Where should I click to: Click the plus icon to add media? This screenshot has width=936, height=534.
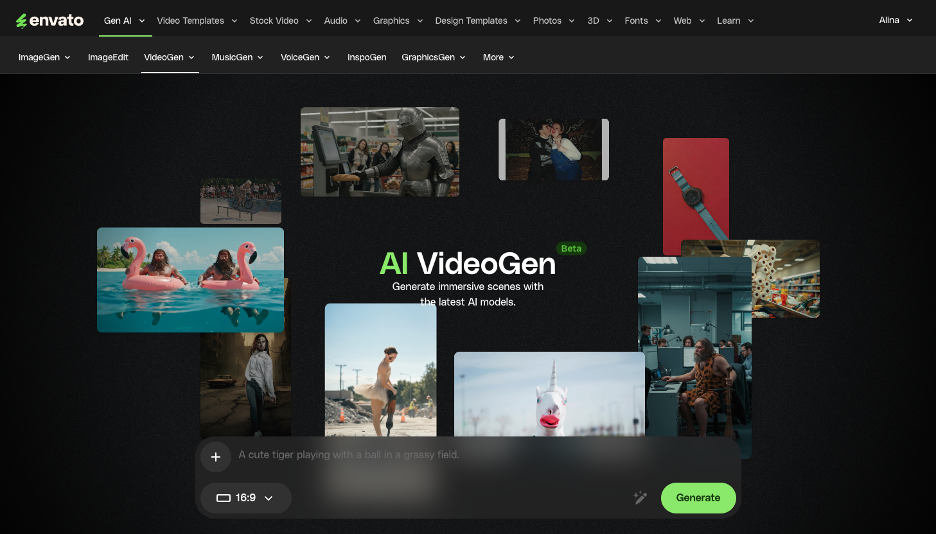pyautogui.click(x=215, y=457)
